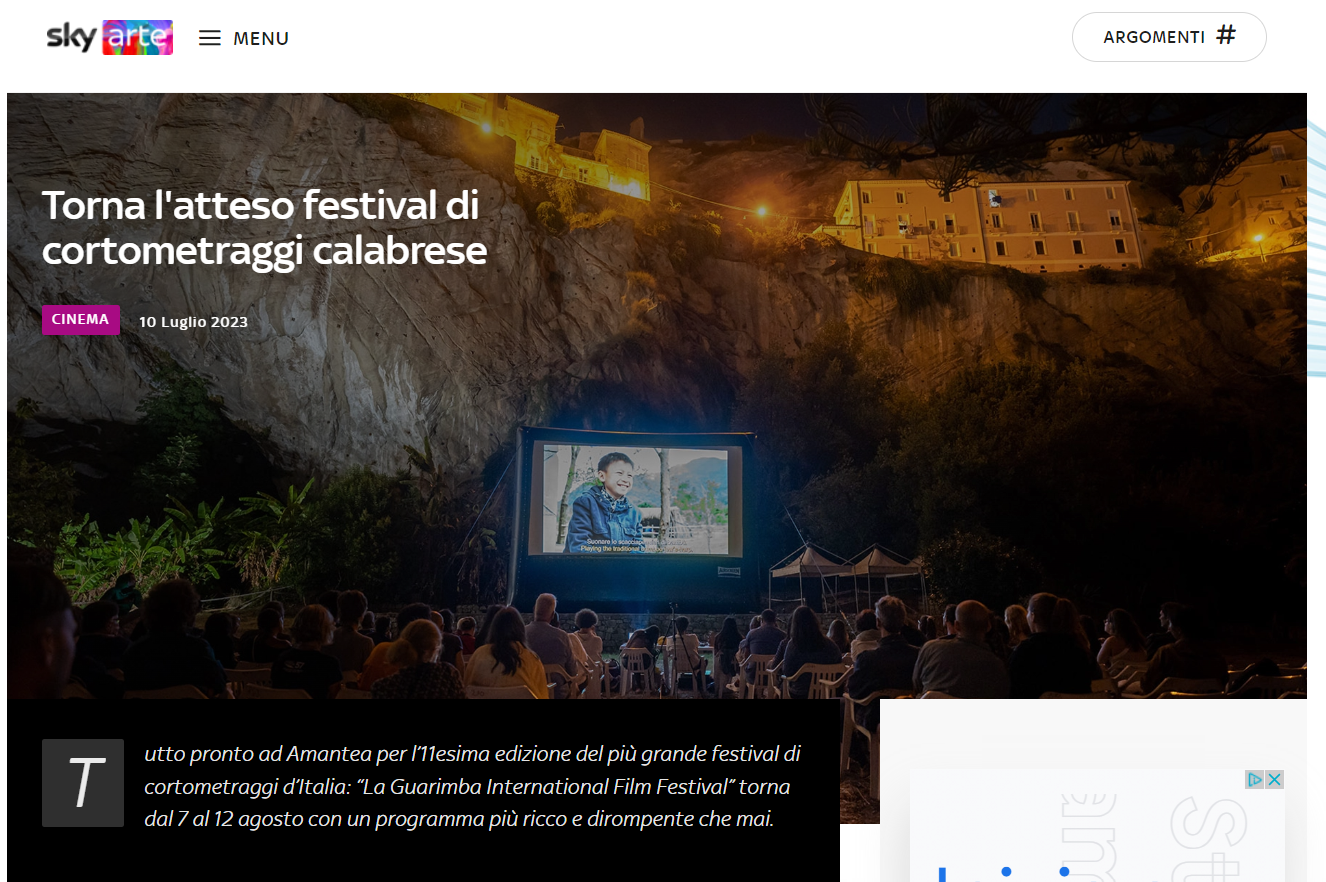Click the outdoor cinema projection screen in the photo
Image resolution: width=1326 pixels, height=882 pixels.
(636, 498)
